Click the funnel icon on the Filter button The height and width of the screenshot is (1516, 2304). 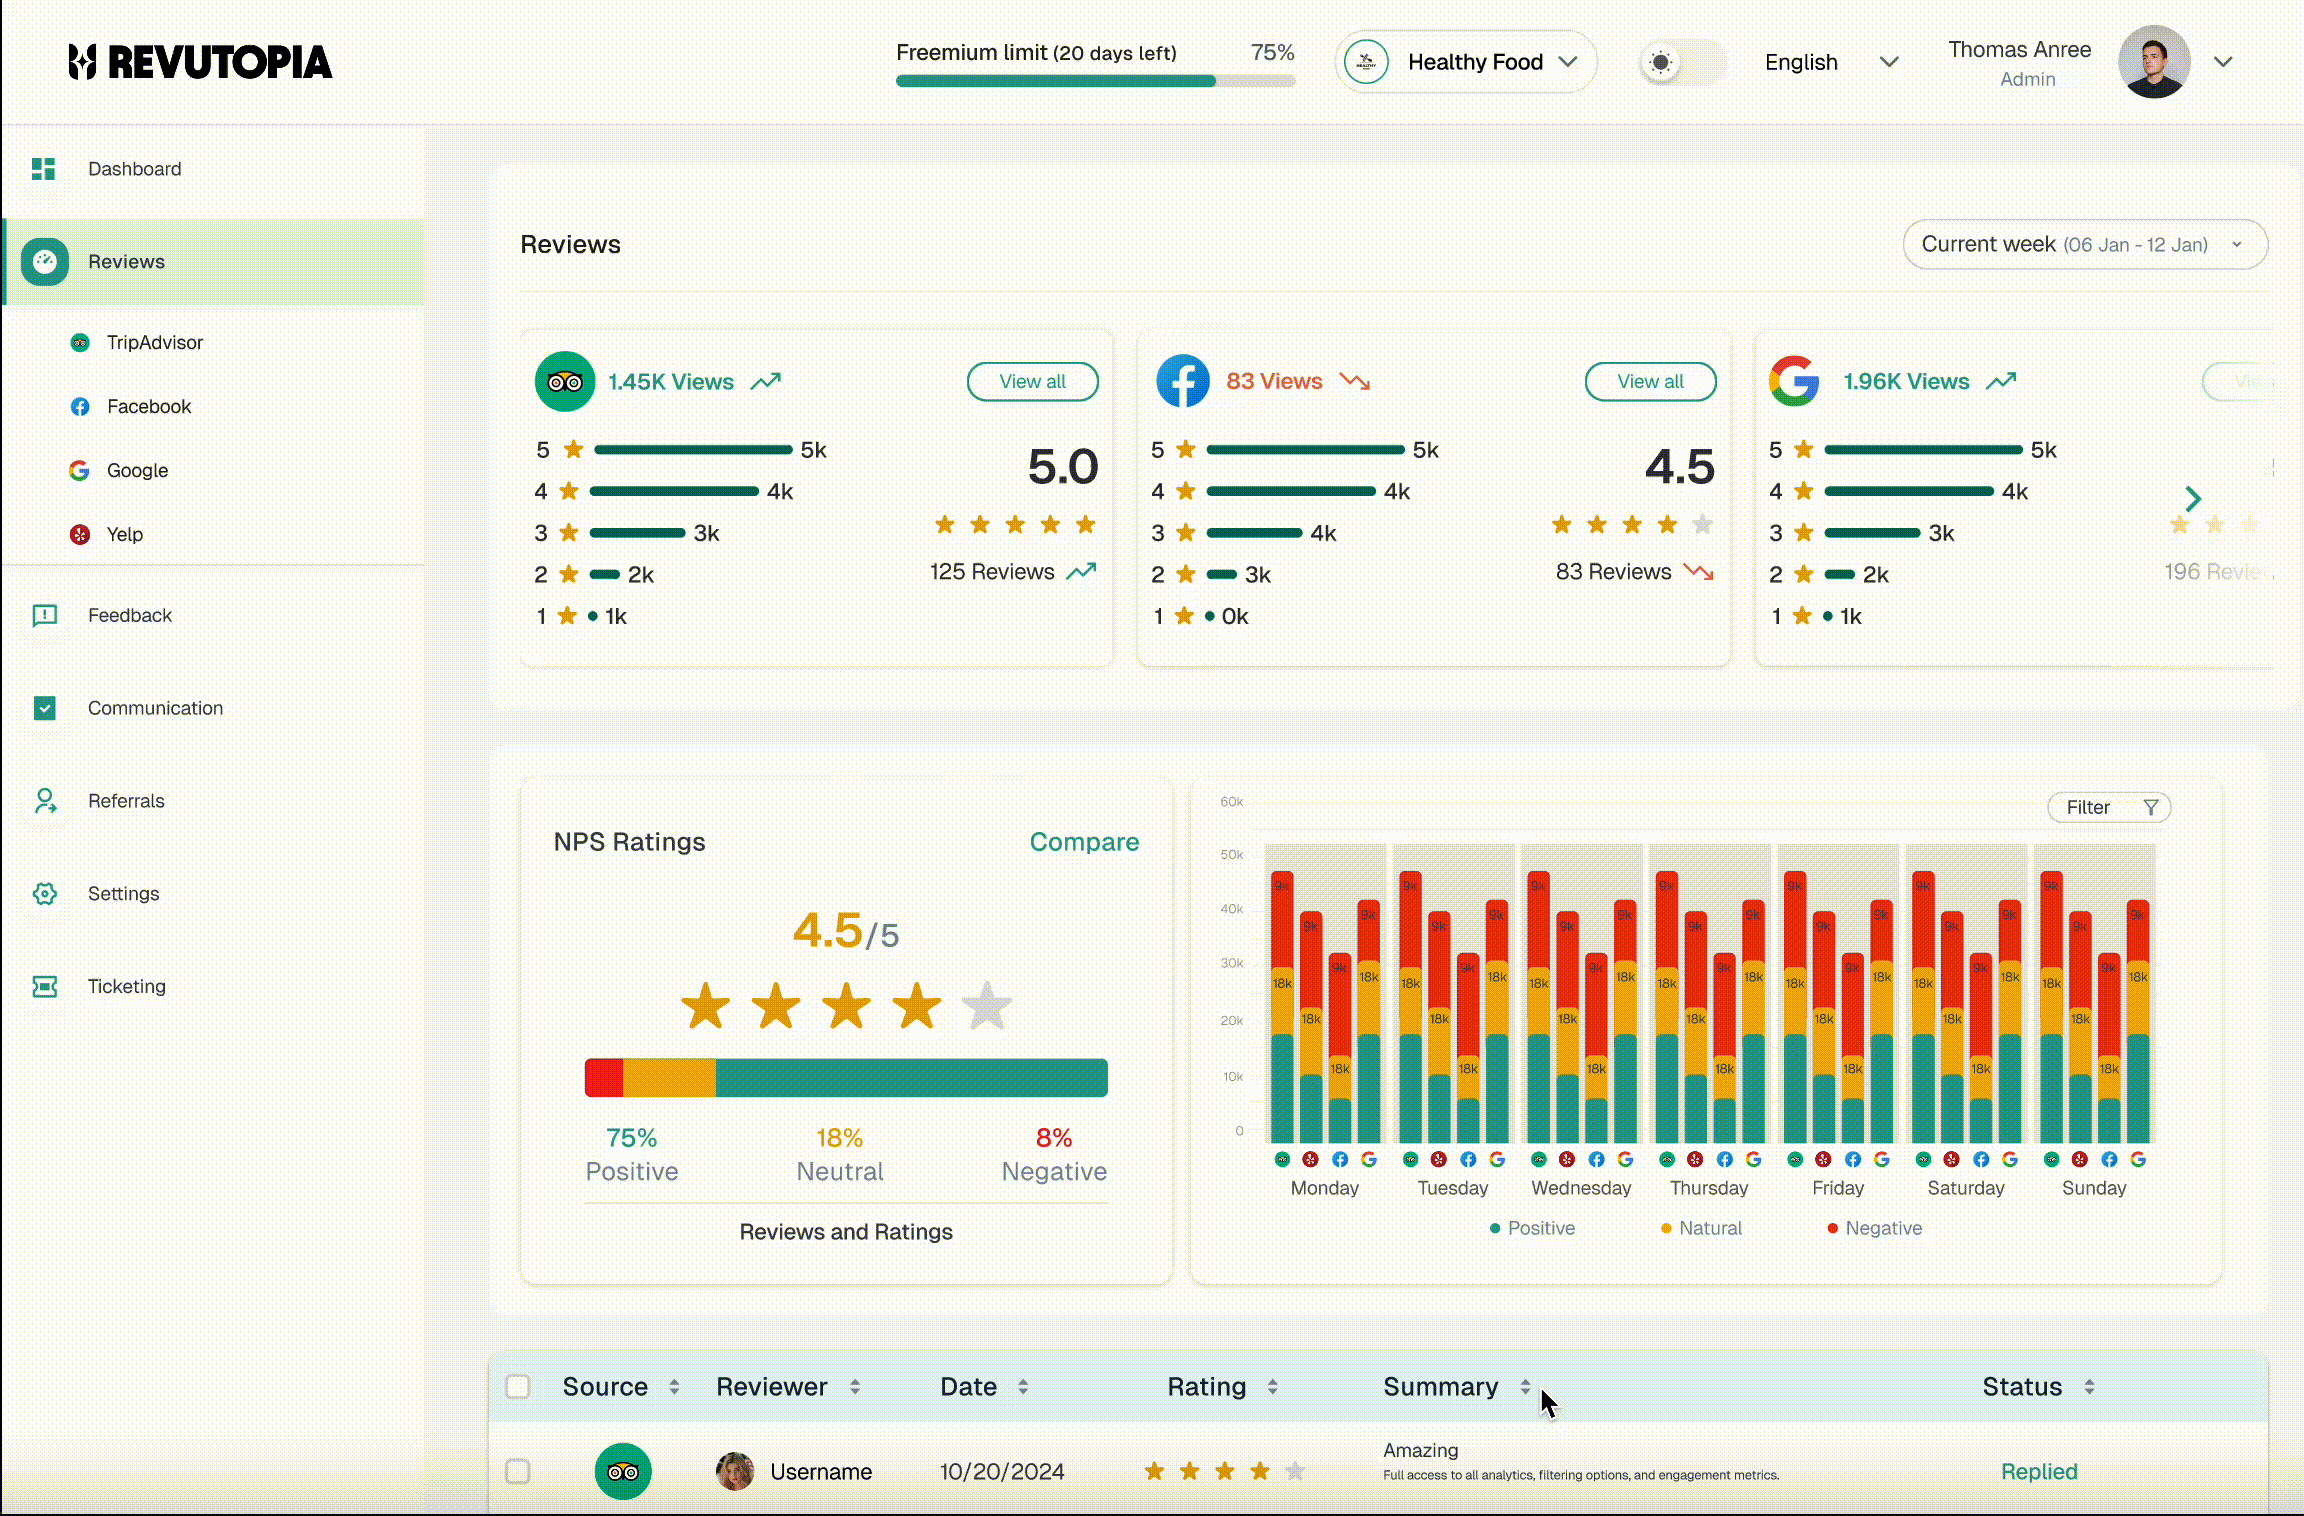click(x=2151, y=807)
